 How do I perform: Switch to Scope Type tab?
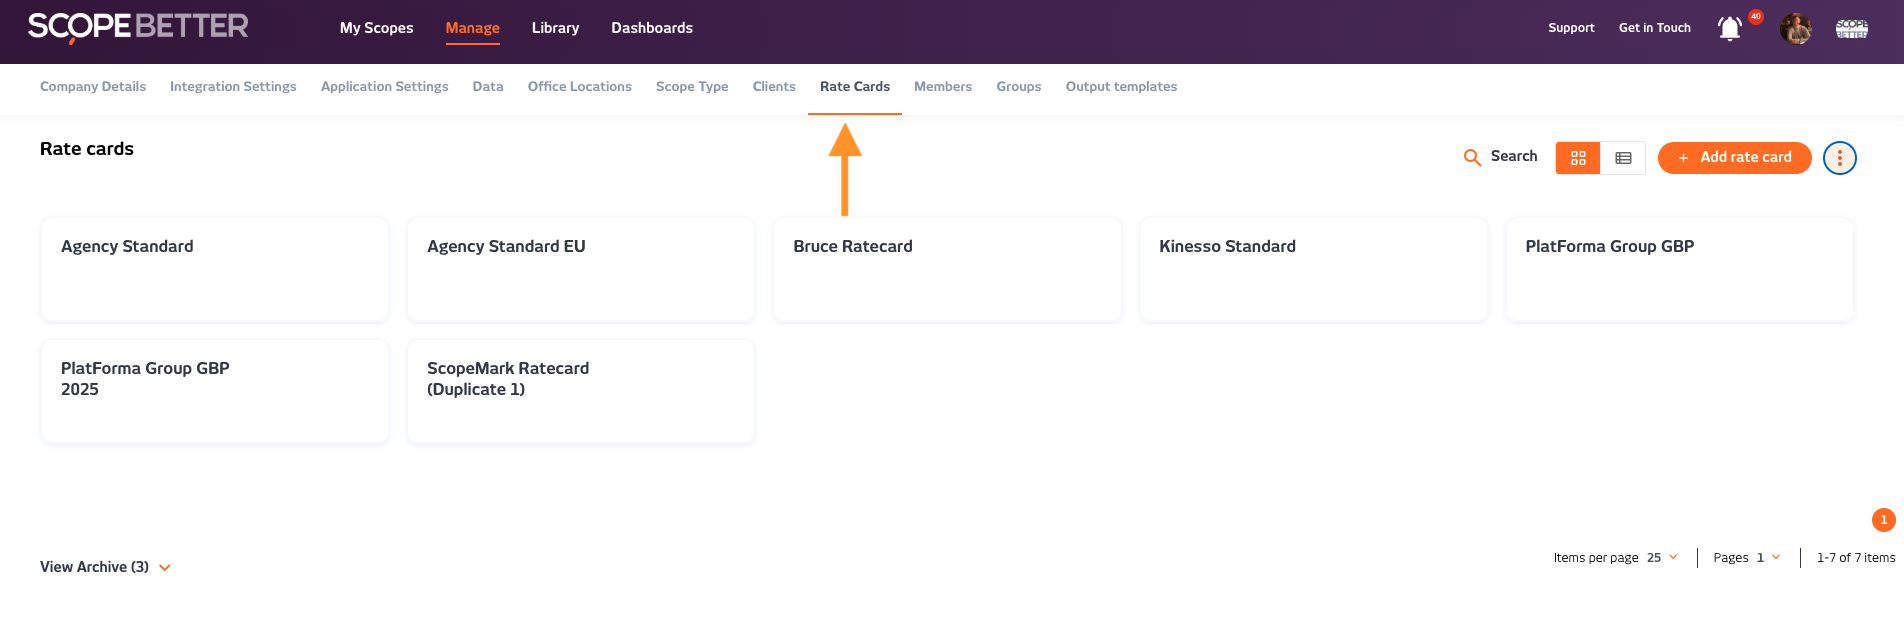tap(692, 87)
